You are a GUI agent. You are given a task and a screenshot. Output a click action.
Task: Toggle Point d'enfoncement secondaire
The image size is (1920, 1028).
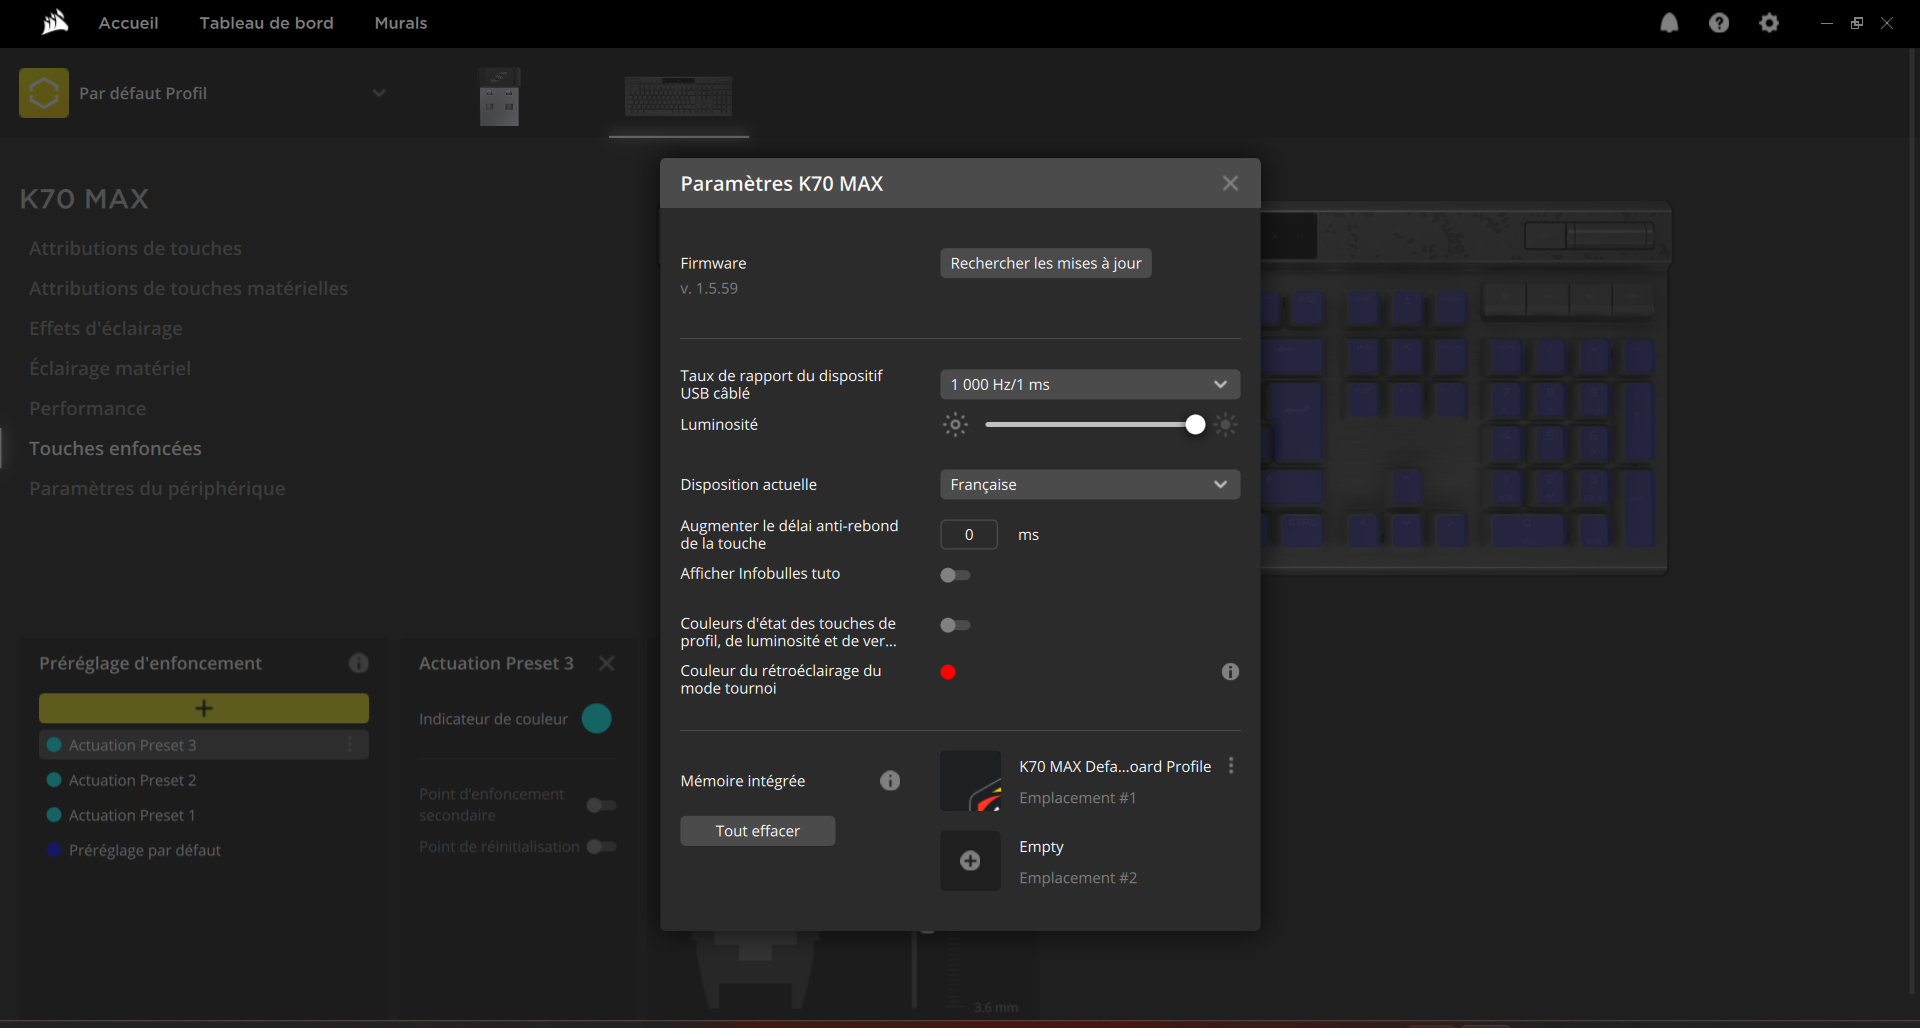coord(601,805)
